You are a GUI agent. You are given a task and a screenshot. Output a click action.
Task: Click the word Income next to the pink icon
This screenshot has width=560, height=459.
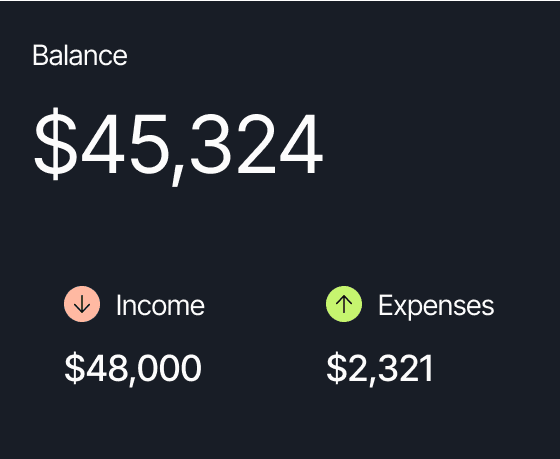pyautogui.click(x=160, y=306)
